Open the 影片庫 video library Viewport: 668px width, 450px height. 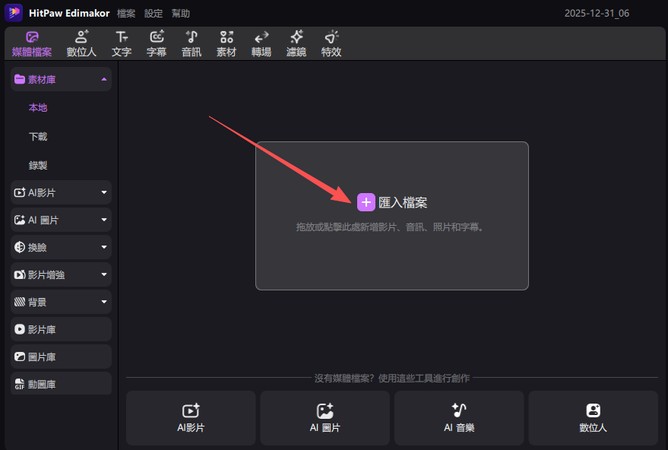pyautogui.click(x=61, y=329)
